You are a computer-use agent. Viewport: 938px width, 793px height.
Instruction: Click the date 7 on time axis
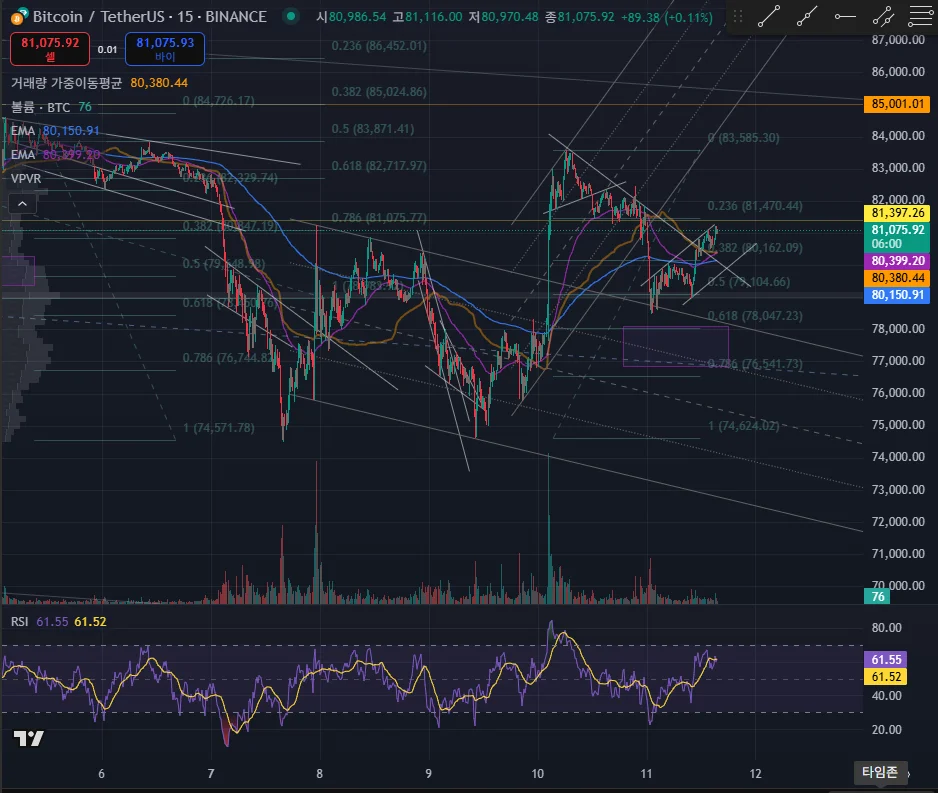(x=211, y=773)
